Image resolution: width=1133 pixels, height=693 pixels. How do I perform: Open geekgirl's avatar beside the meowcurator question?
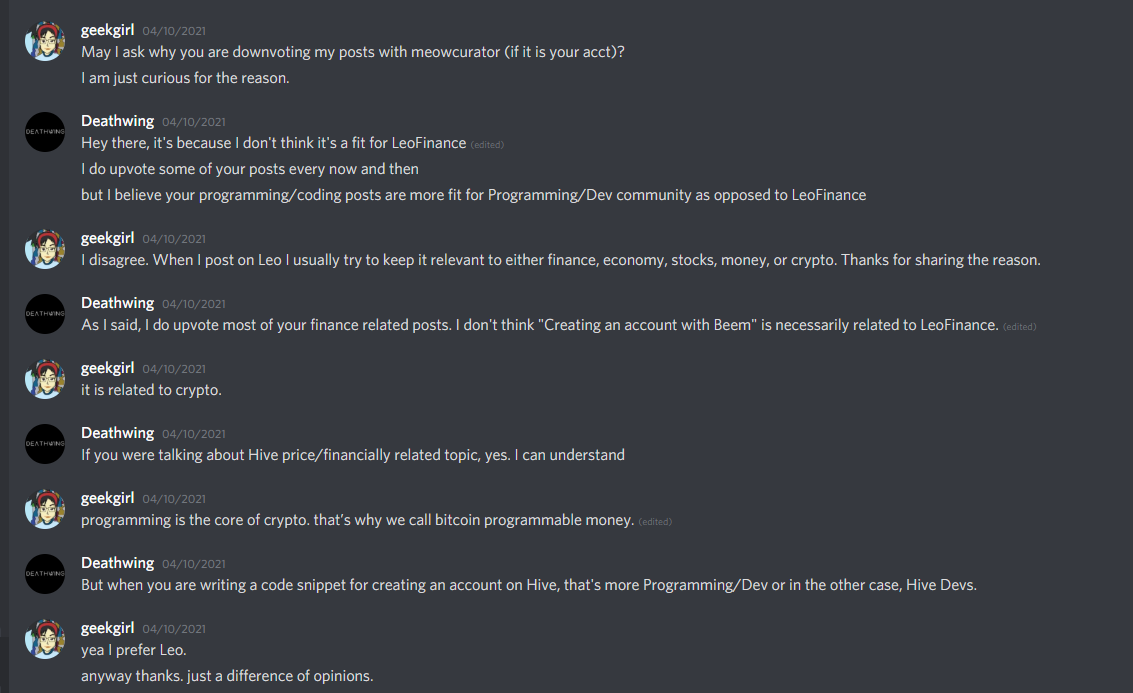pyautogui.click(x=45, y=41)
